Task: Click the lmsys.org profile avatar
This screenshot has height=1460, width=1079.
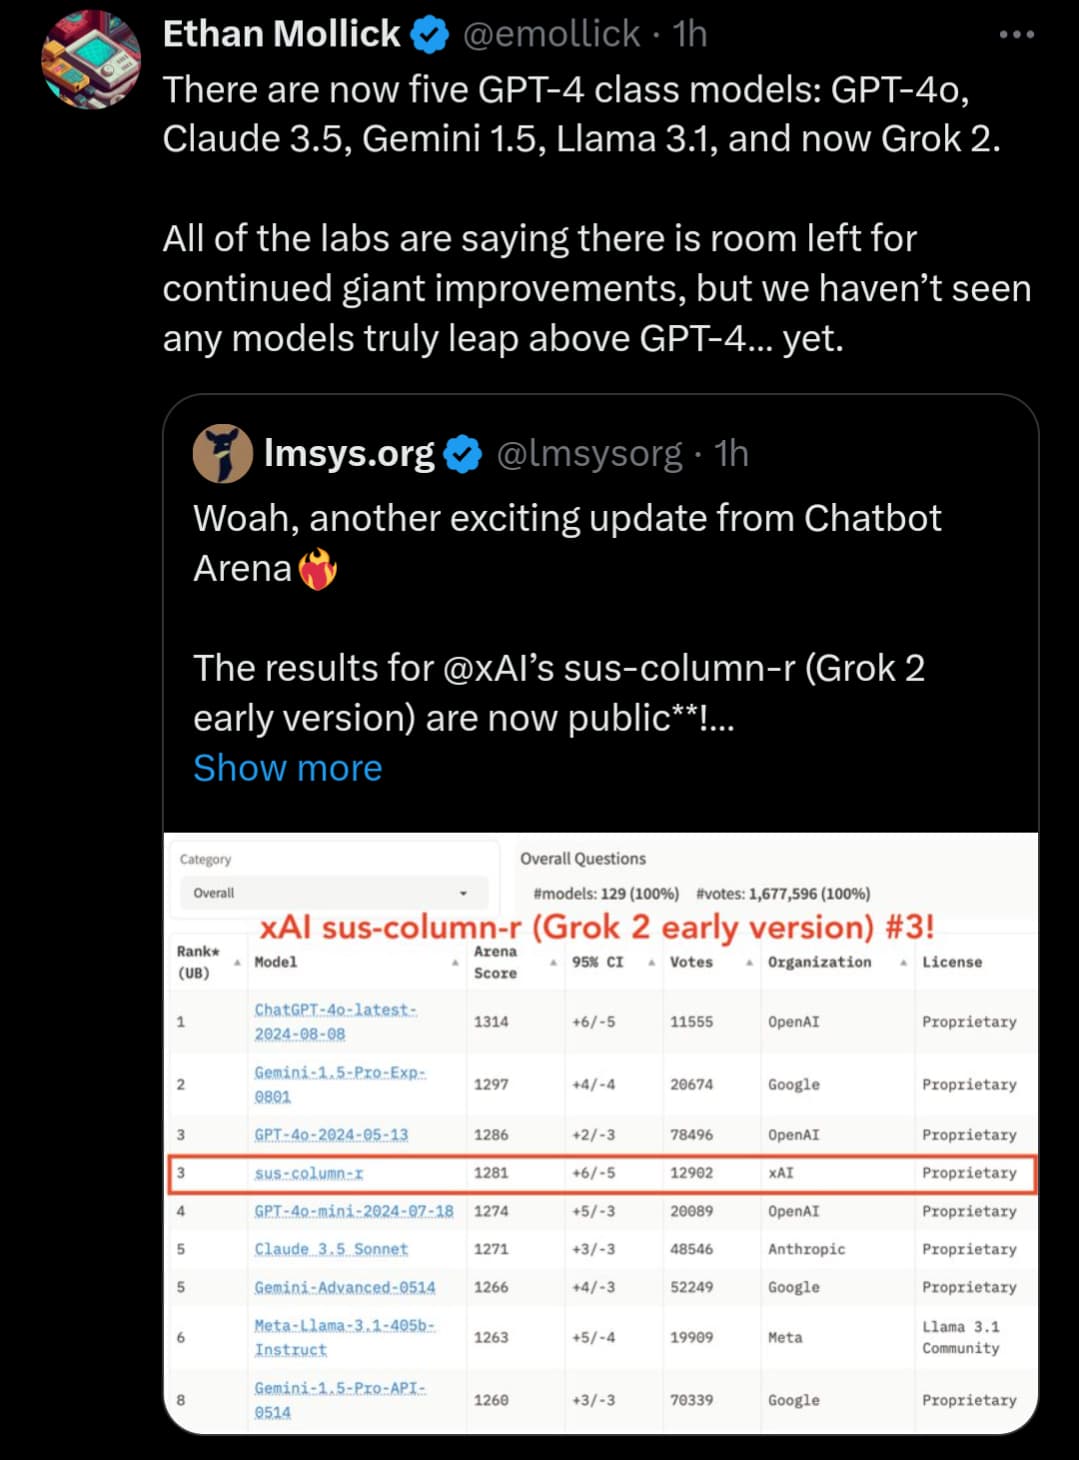Action: tap(222, 454)
